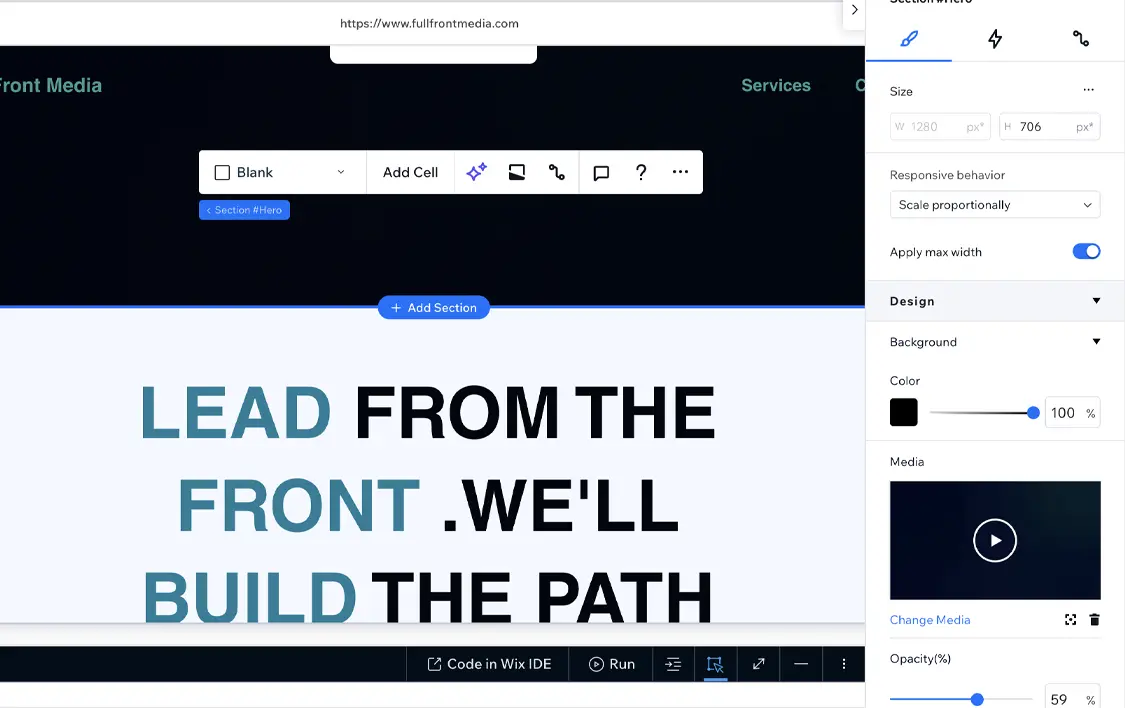
Task: Click the connect data icon in floating toolbar
Action: [x=557, y=172]
